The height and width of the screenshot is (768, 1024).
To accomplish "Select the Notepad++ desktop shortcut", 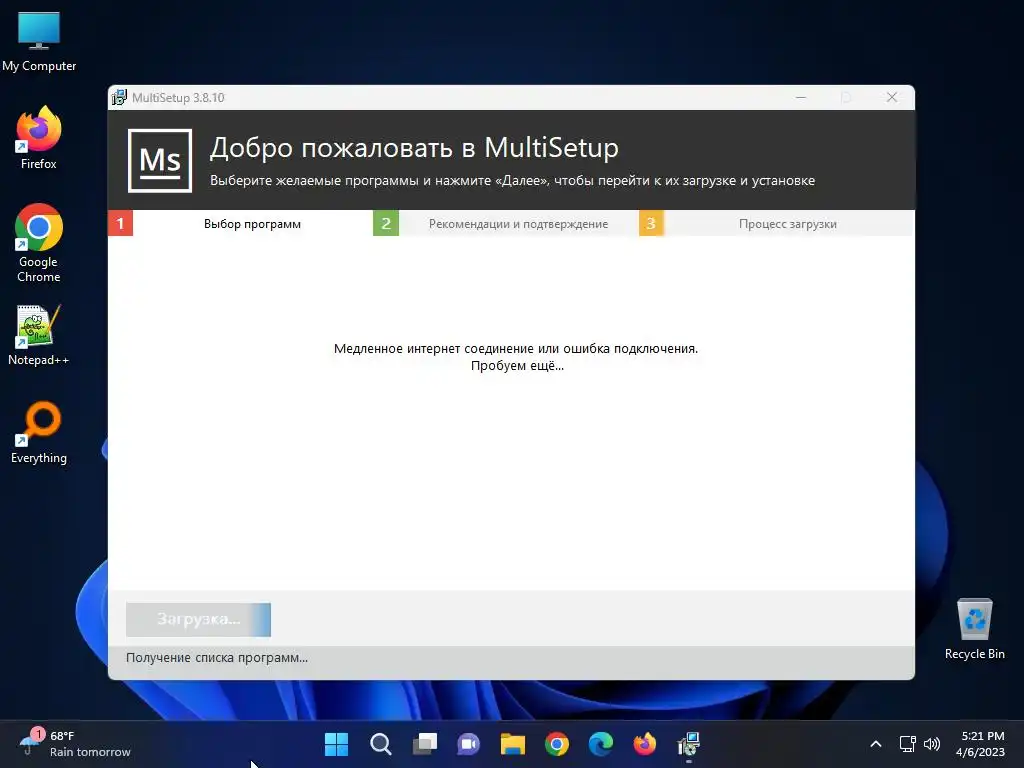I will (x=39, y=335).
